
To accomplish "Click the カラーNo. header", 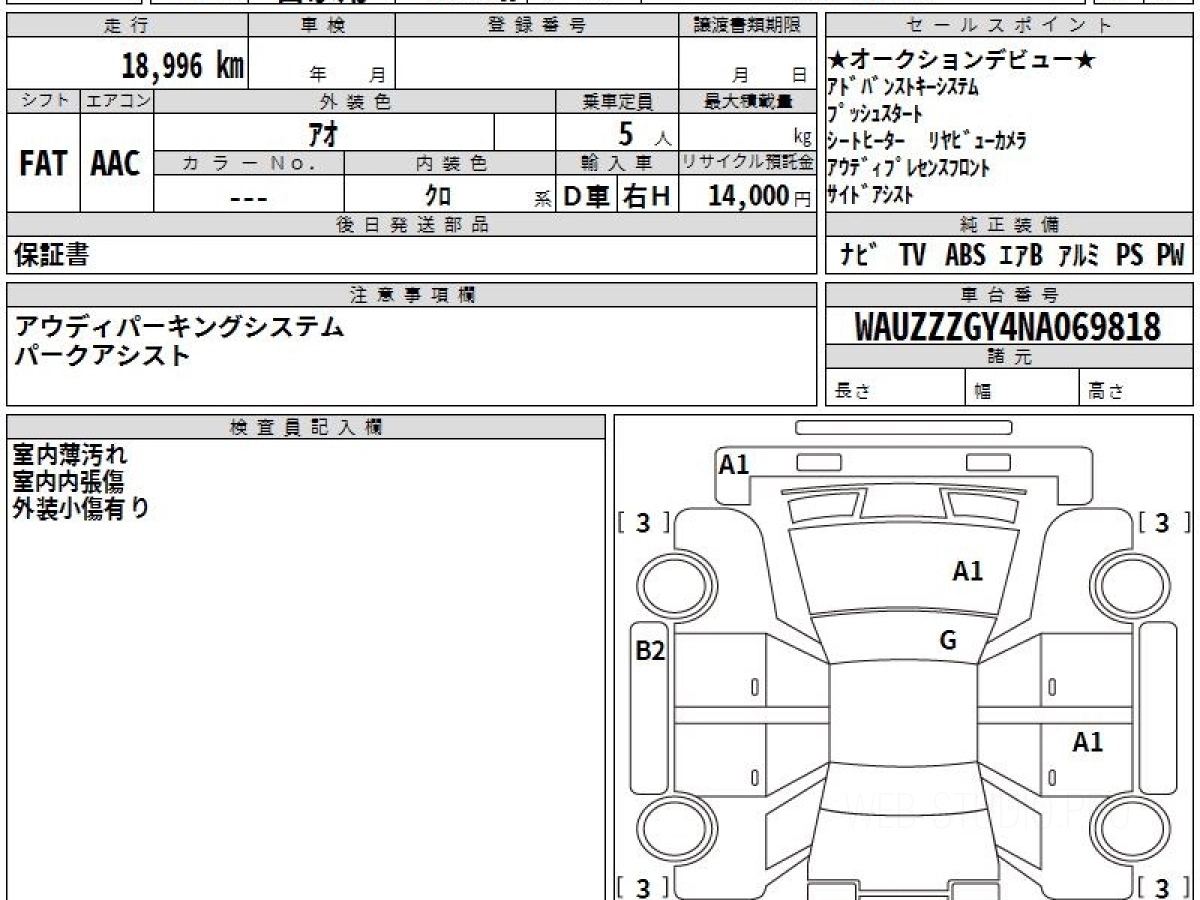I will pyautogui.click(x=249, y=163).
